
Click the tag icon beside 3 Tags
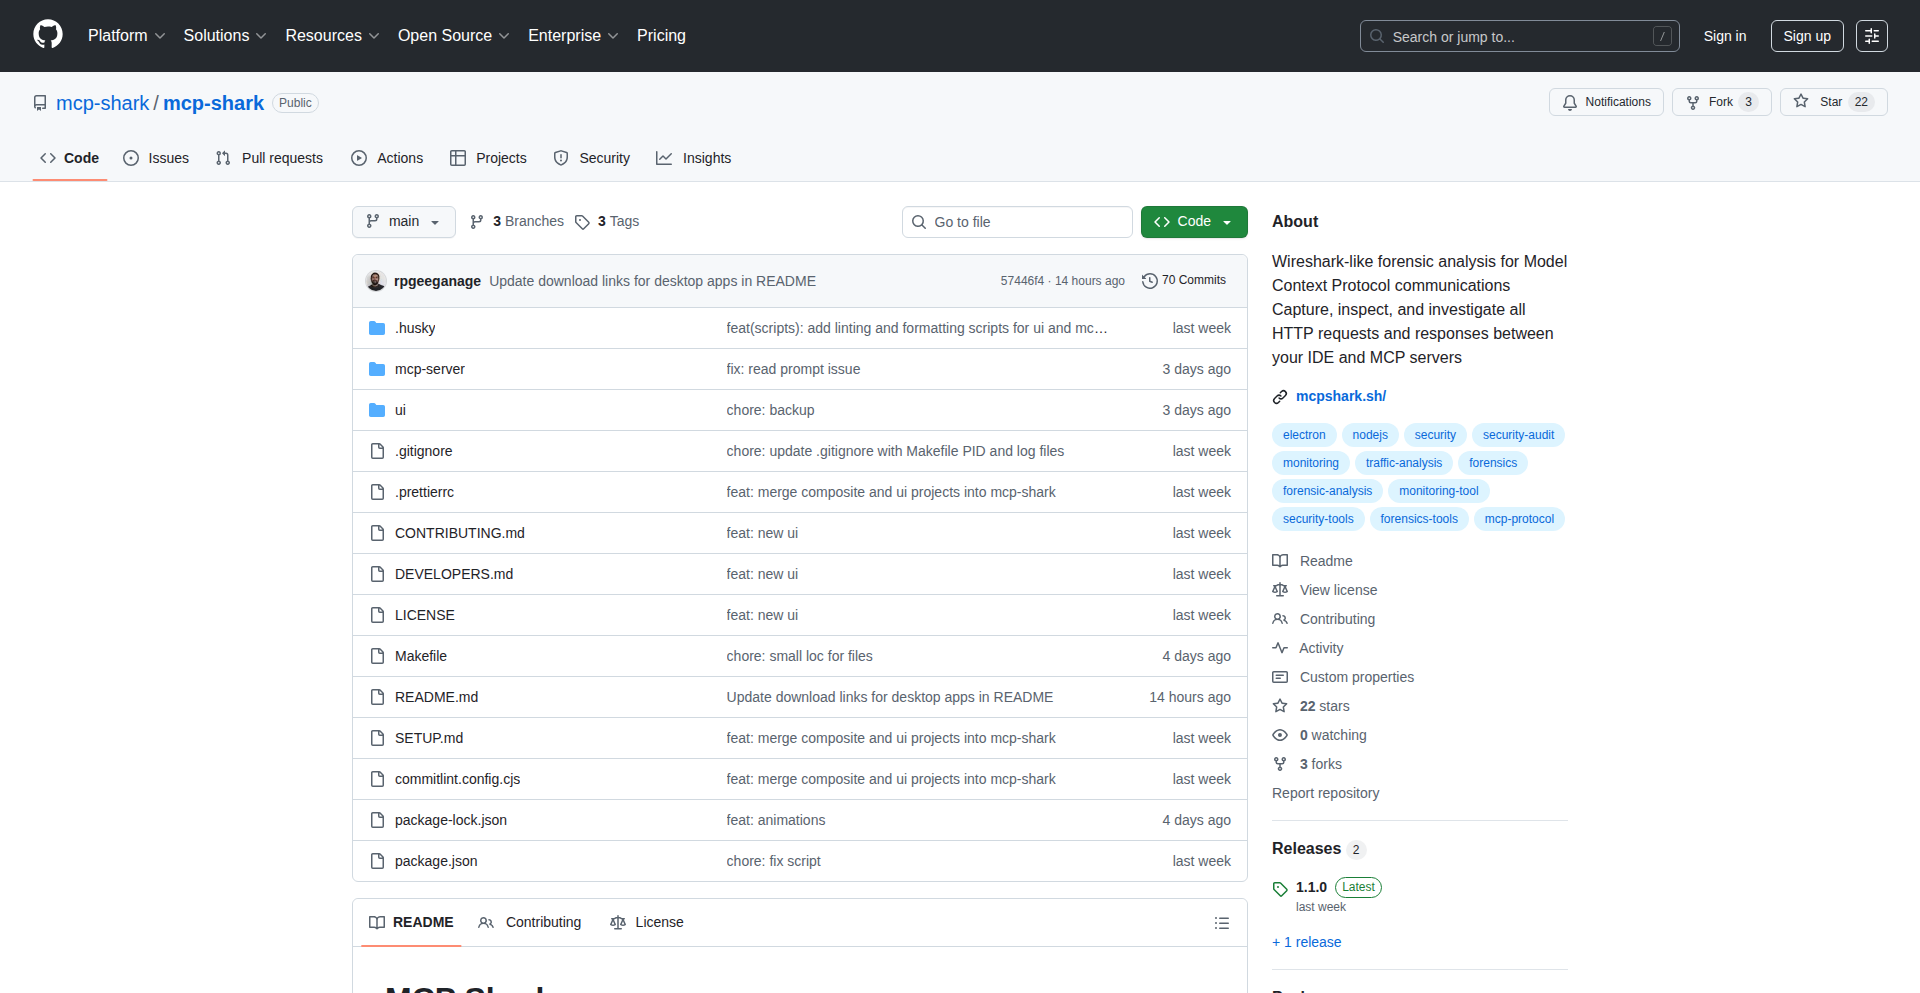(582, 222)
